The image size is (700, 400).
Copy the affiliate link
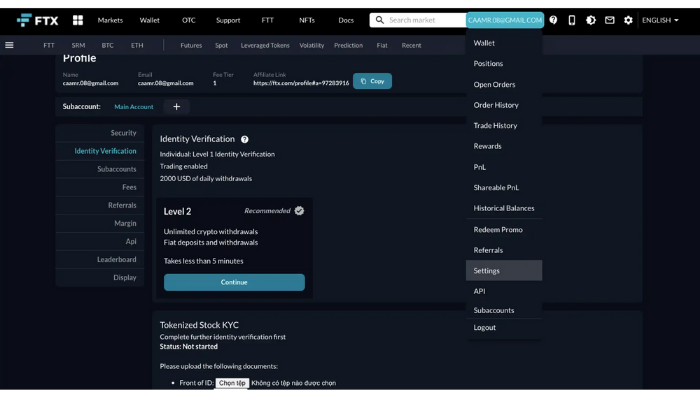click(x=372, y=81)
